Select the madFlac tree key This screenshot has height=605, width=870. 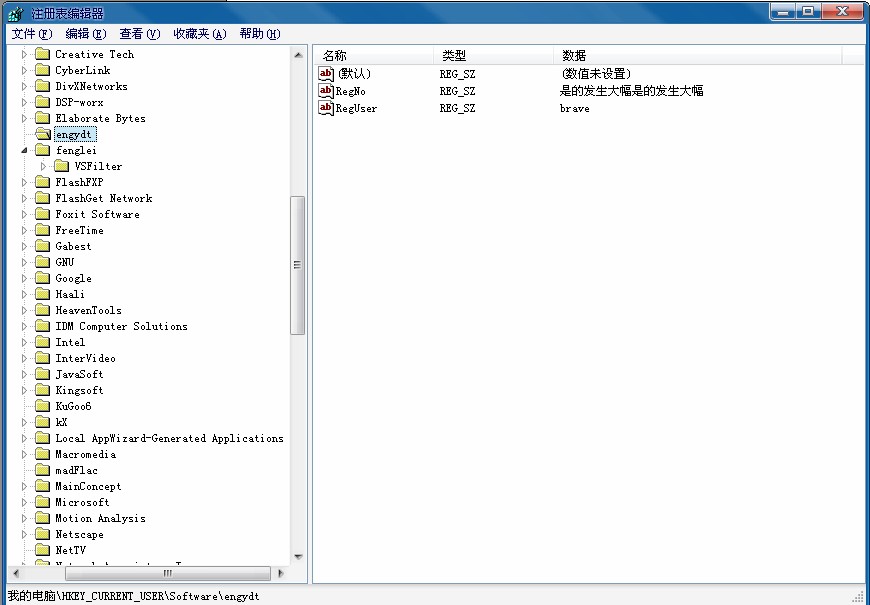click(77, 470)
